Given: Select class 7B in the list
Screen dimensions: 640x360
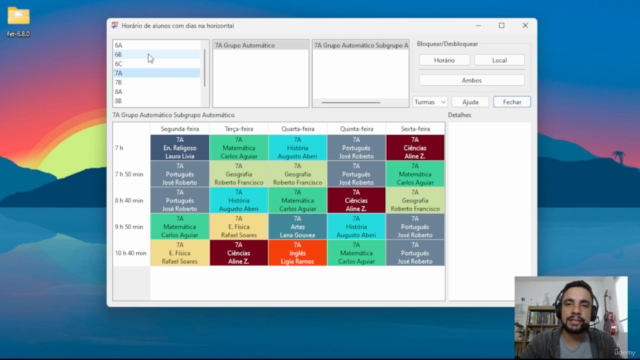Looking at the screenshot, I should coord(157,82).
